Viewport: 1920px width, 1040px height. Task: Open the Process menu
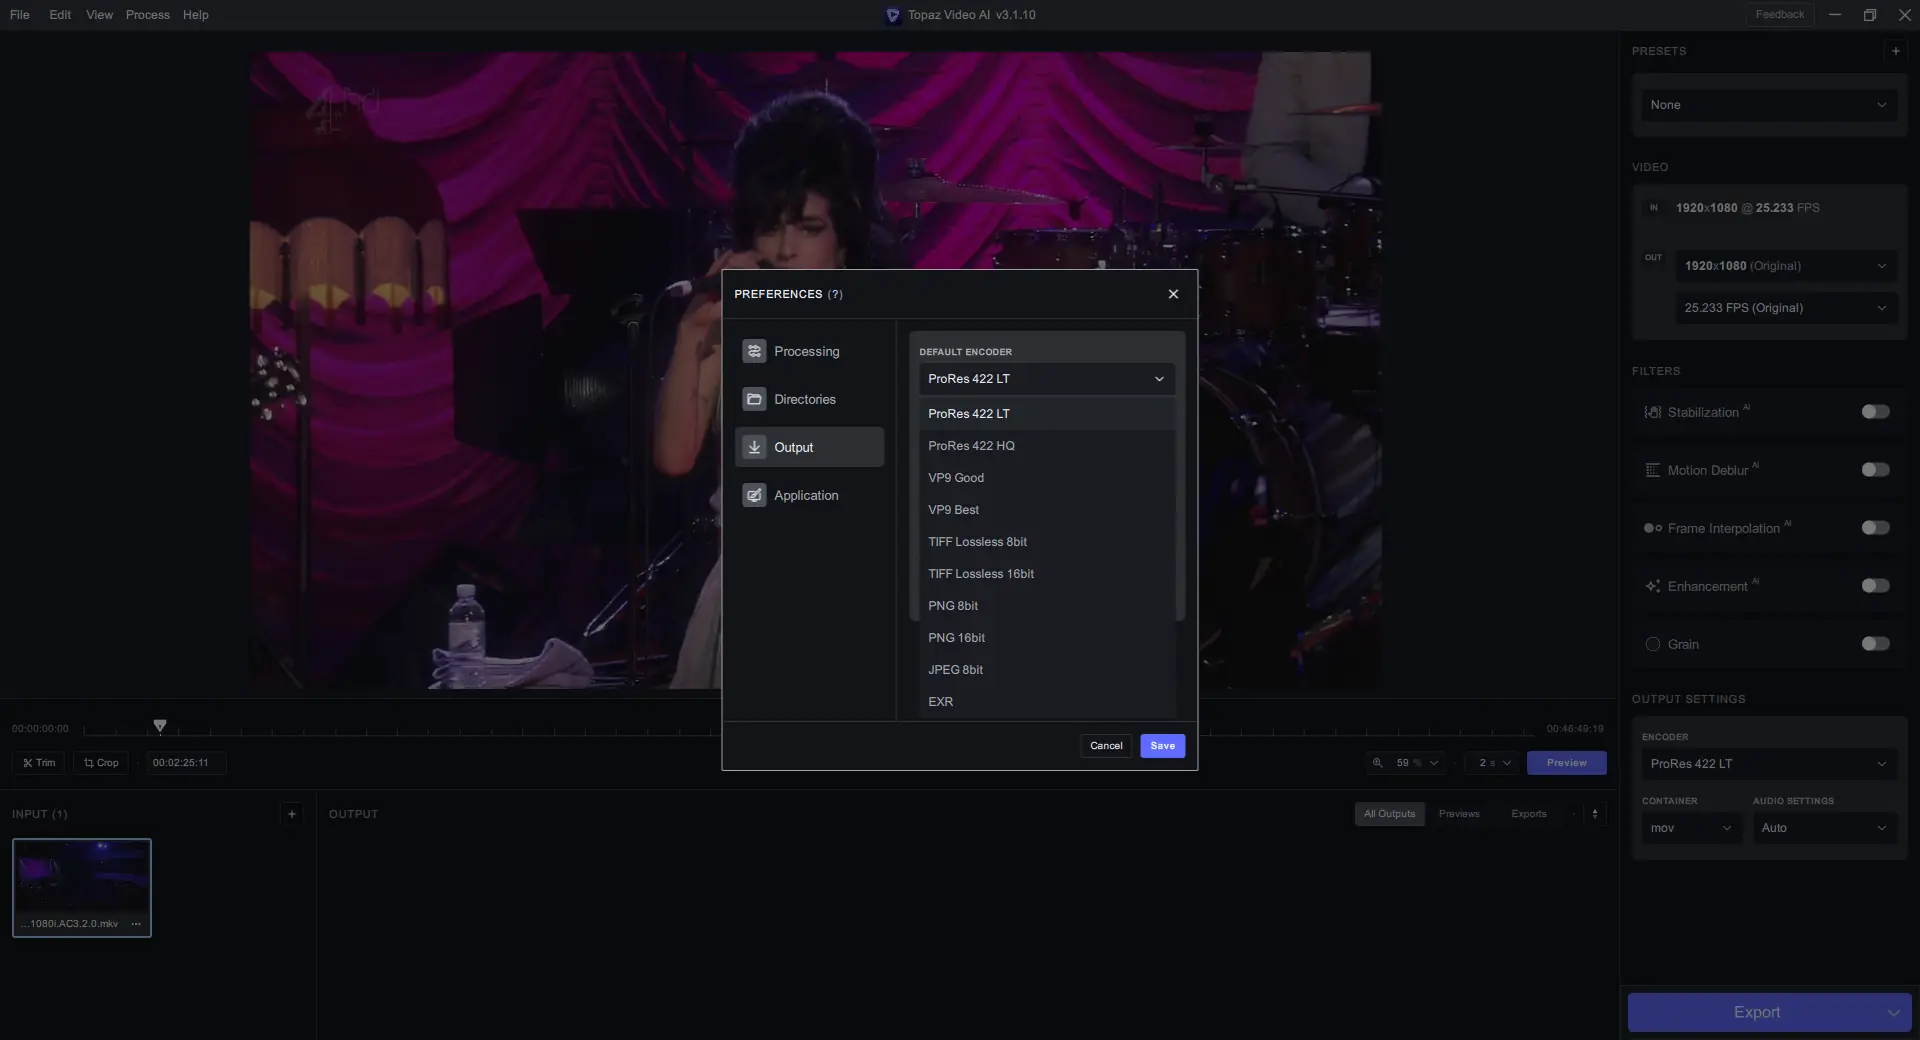[x=148, y=15]
